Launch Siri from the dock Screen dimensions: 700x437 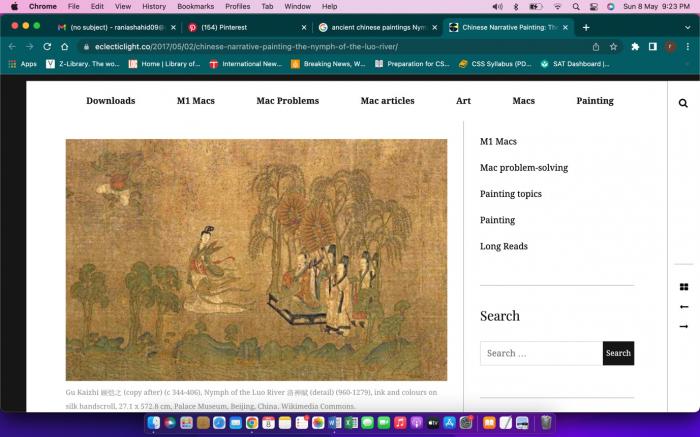170,422
